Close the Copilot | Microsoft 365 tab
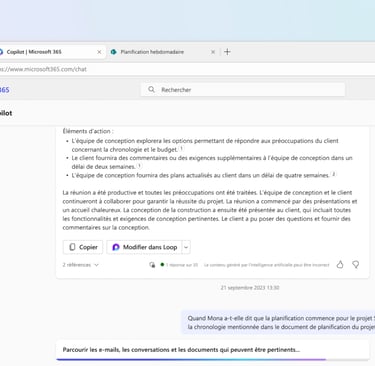Image resolution: width=375 pixels, height=366 pixels. coord(99,52)
